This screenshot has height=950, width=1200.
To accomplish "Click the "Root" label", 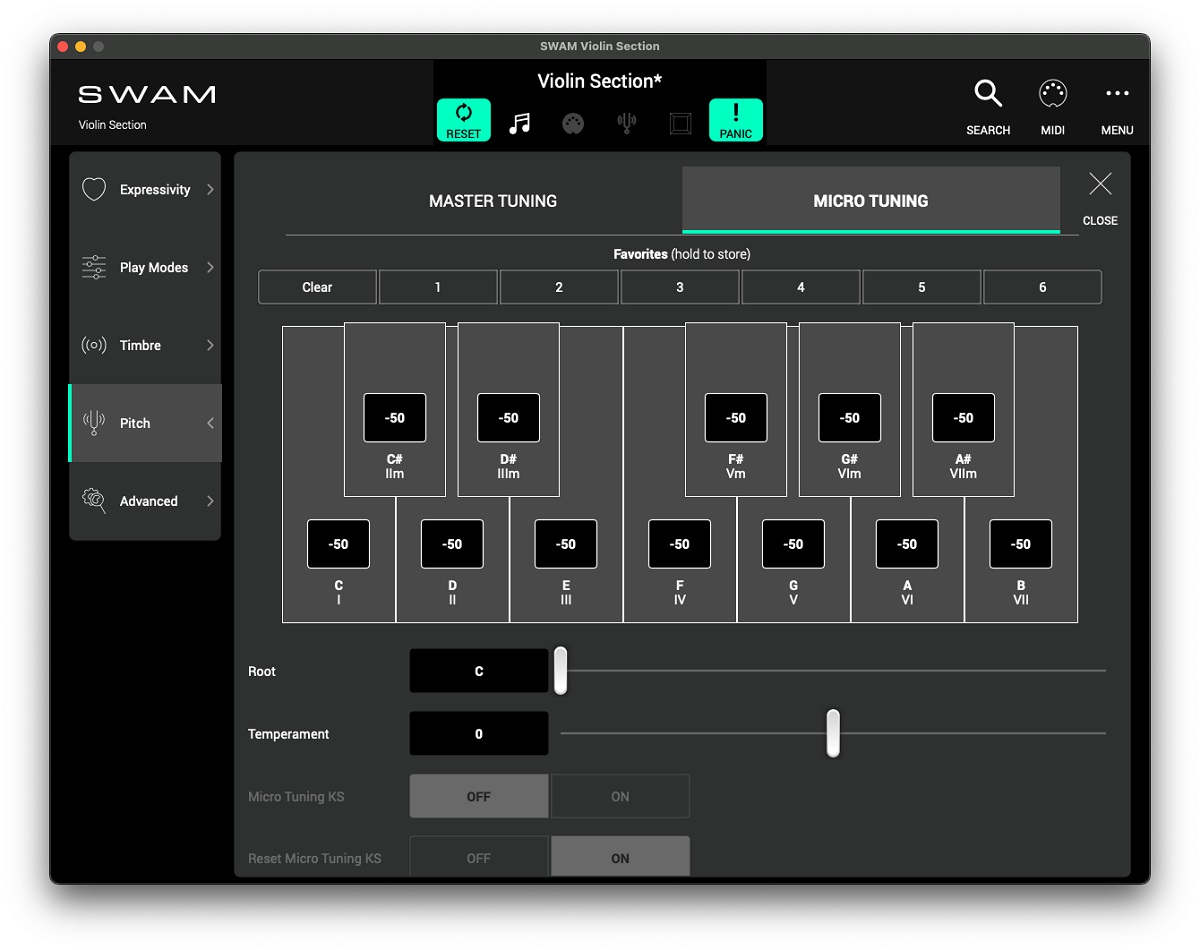I will tap(262, 671).
